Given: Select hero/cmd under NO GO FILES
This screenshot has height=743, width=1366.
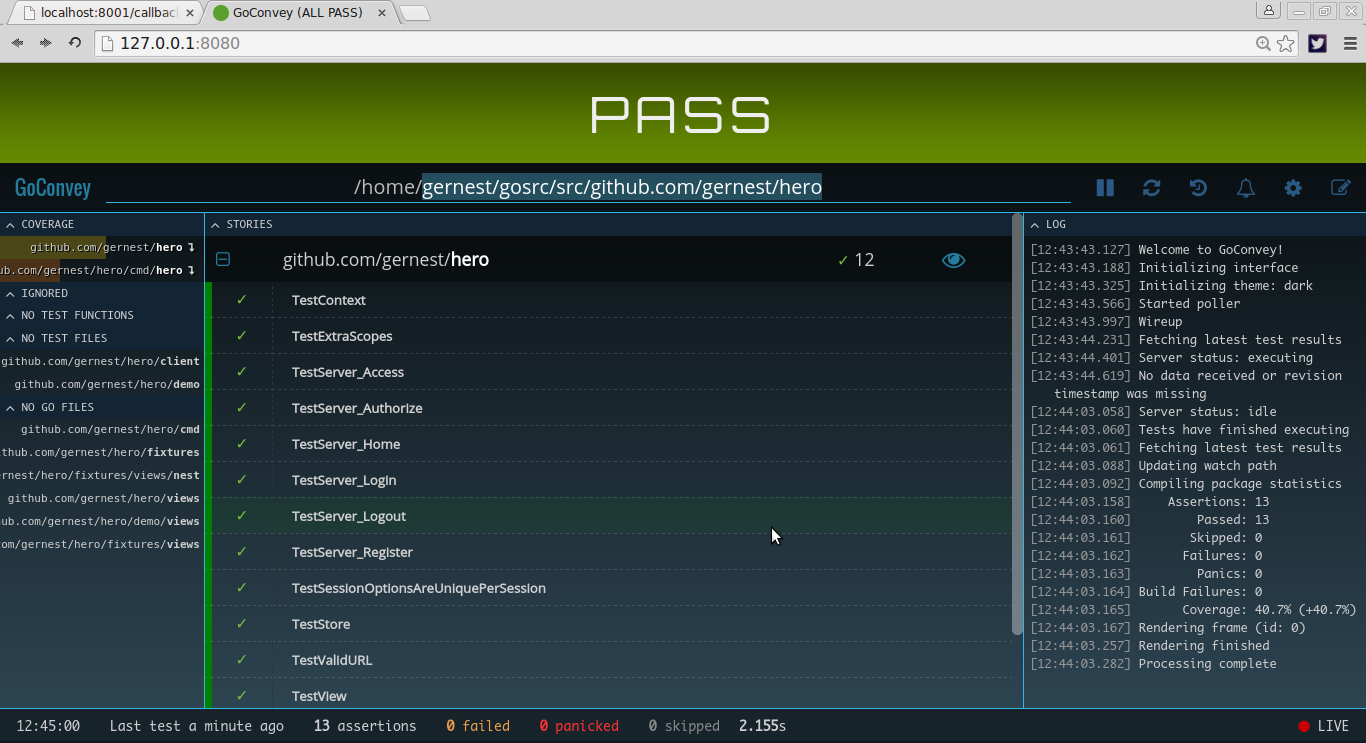Looking at the screenshot, I should click(x=110, y=430).
